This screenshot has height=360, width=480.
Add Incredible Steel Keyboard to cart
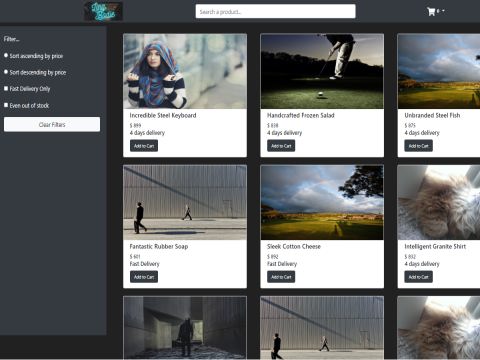coord(144,146)
